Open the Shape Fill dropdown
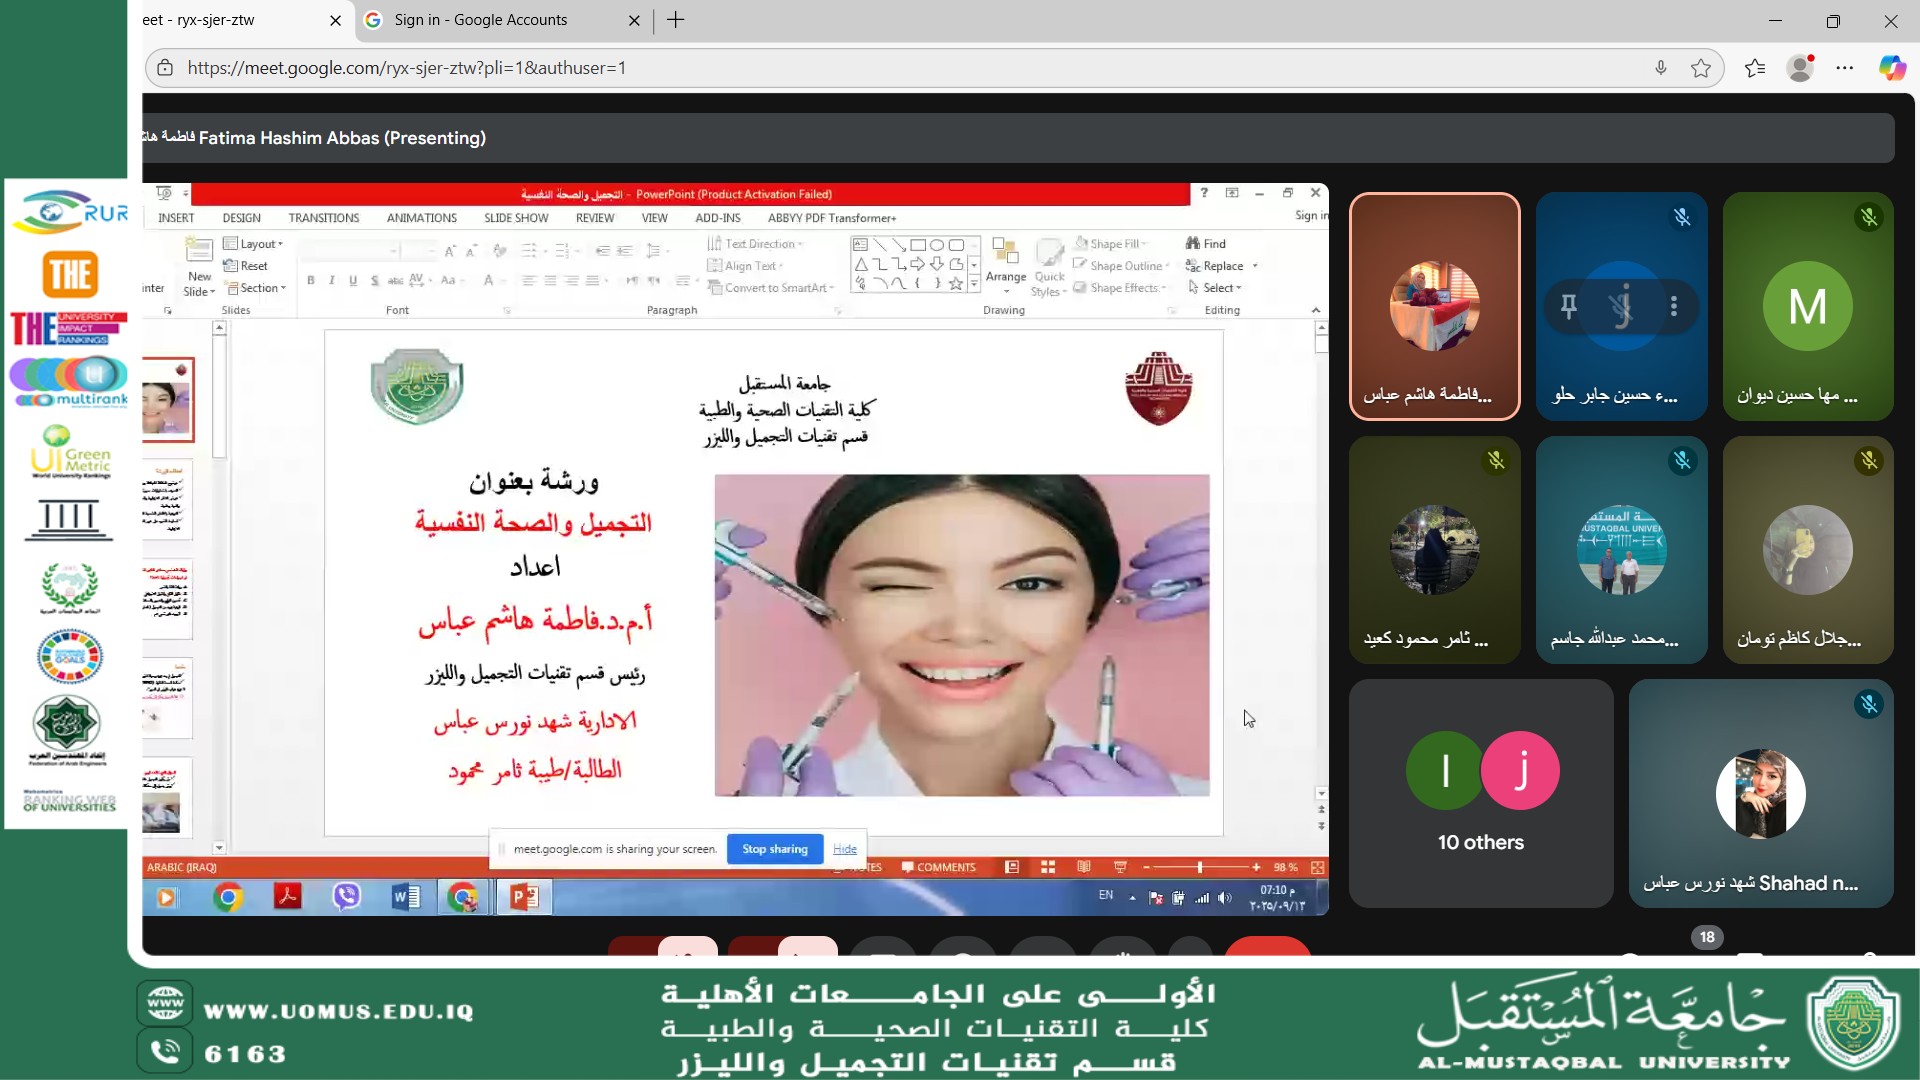1920x1080 pixels. pos(1111,244)
